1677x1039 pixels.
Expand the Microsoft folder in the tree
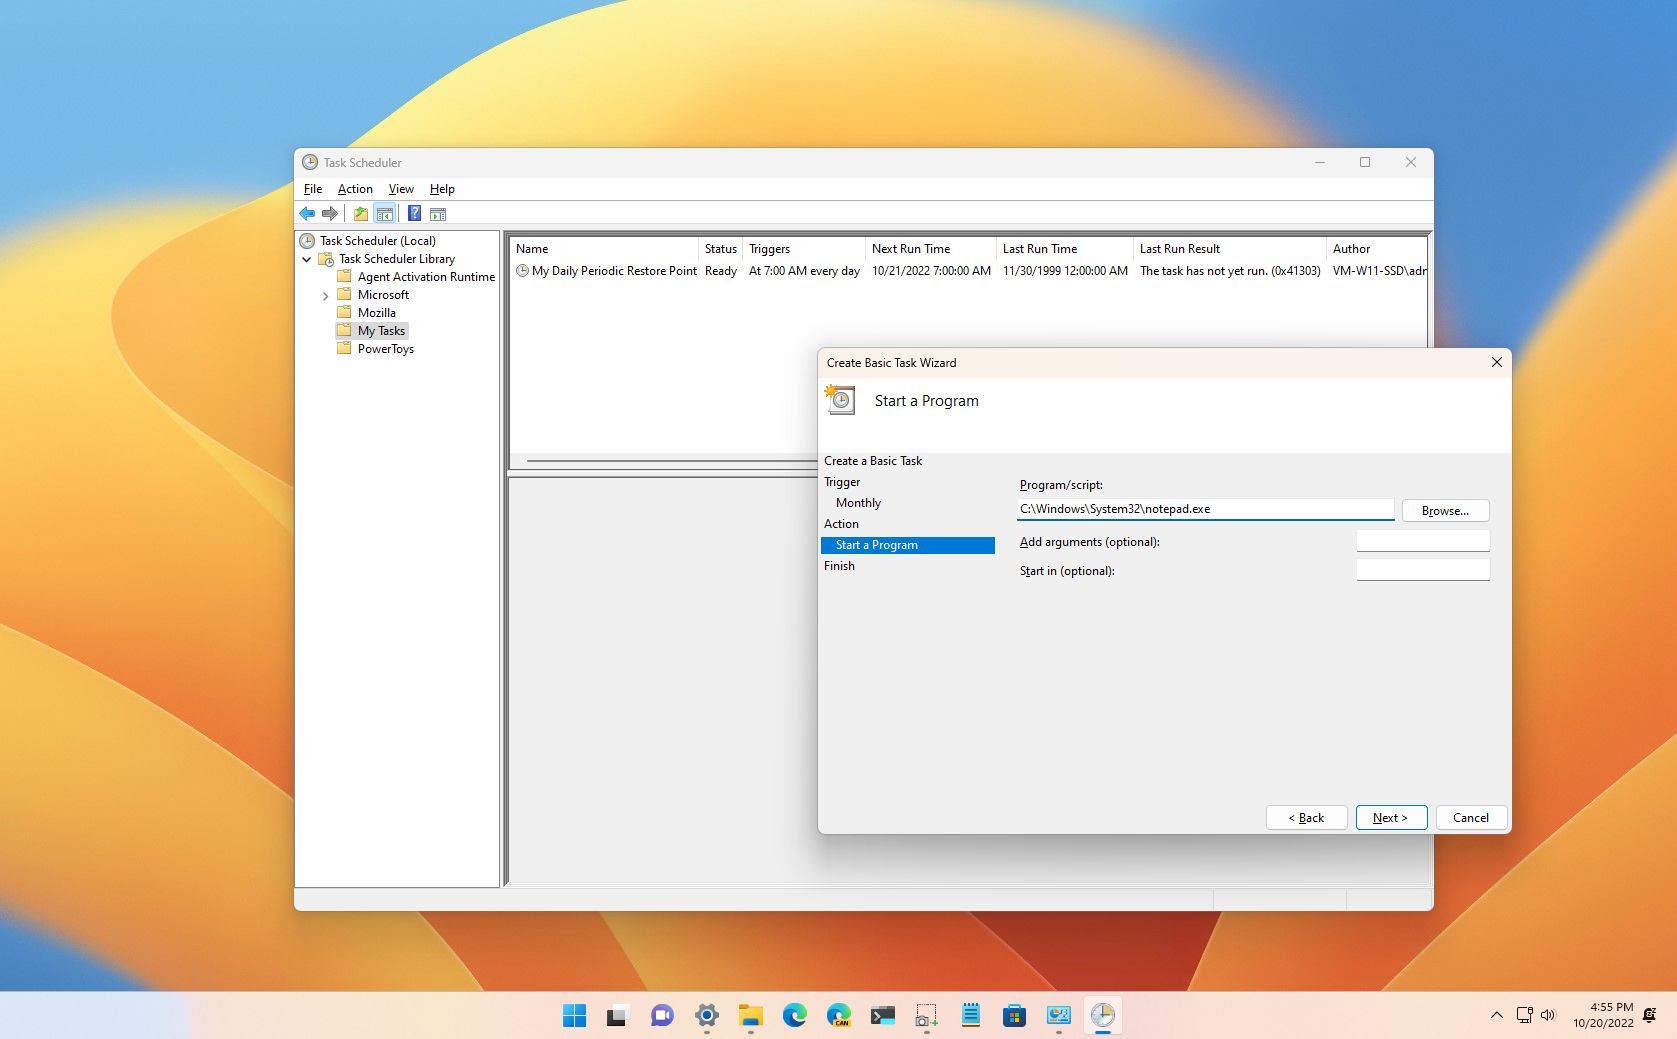click(x=325, y=295)
